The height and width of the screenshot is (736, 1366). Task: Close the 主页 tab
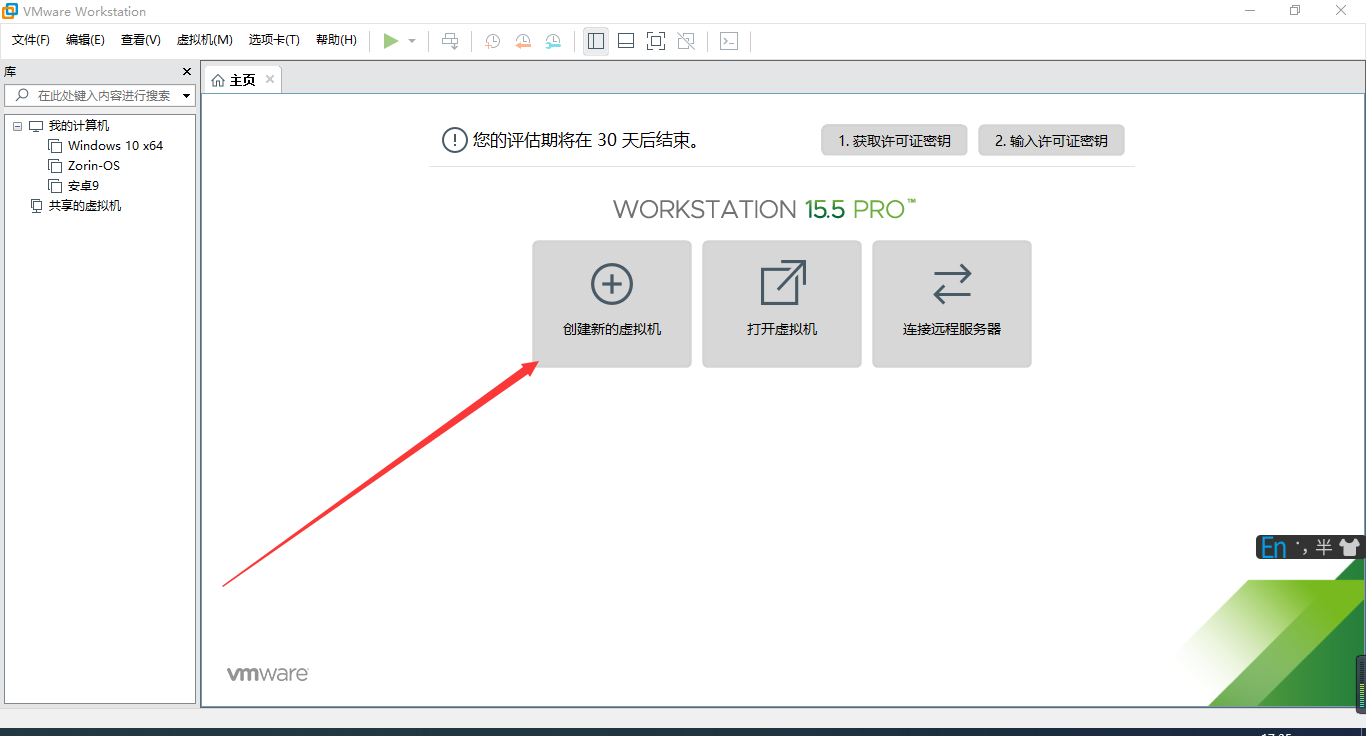point(270,79)
